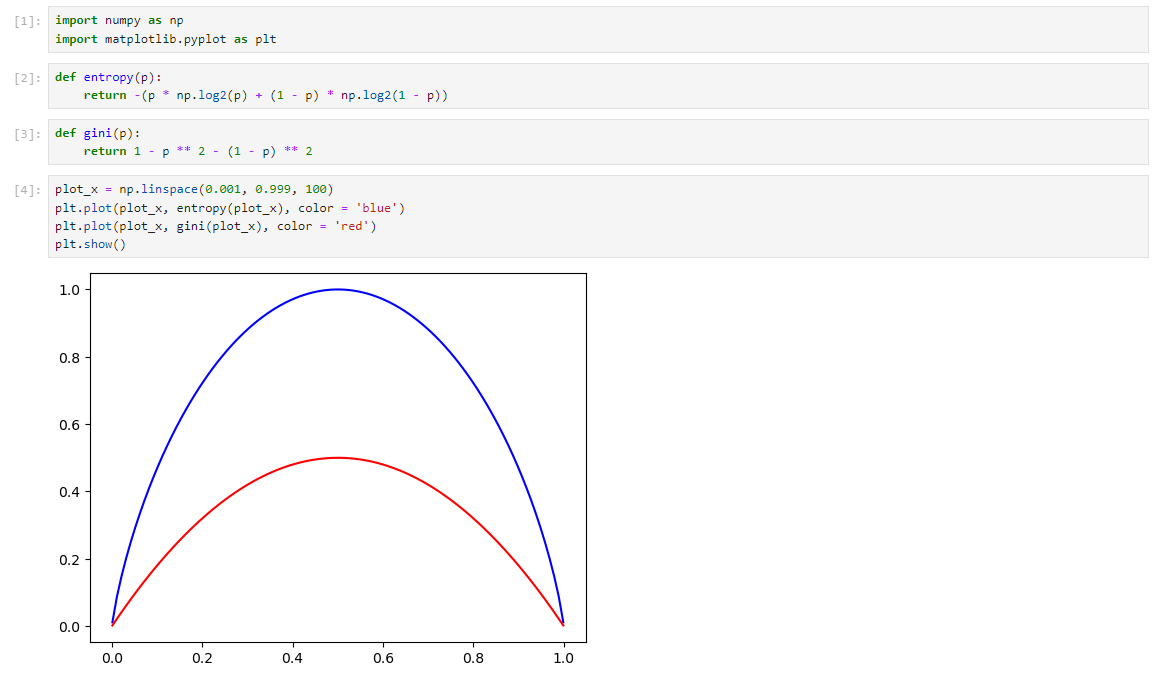This screenshot has width=1155, height=676.
Task: Click the plt.plot gini red line of code
Action: [215, 226]
